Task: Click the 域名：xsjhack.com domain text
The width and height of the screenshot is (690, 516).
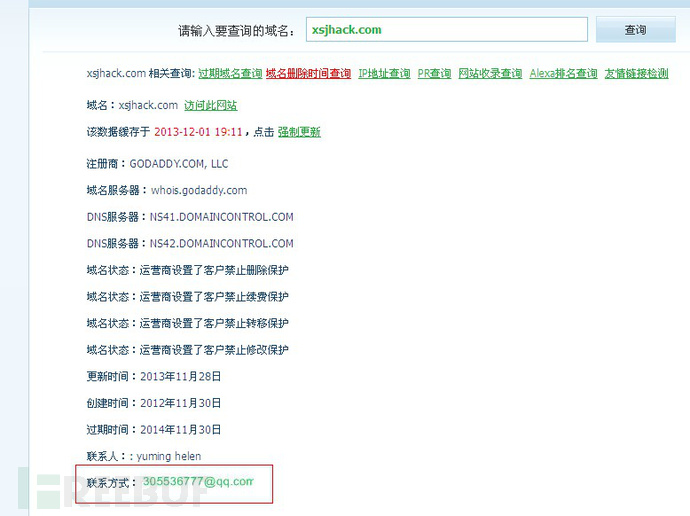Action: pyautogui.click(x=132, y=106)
